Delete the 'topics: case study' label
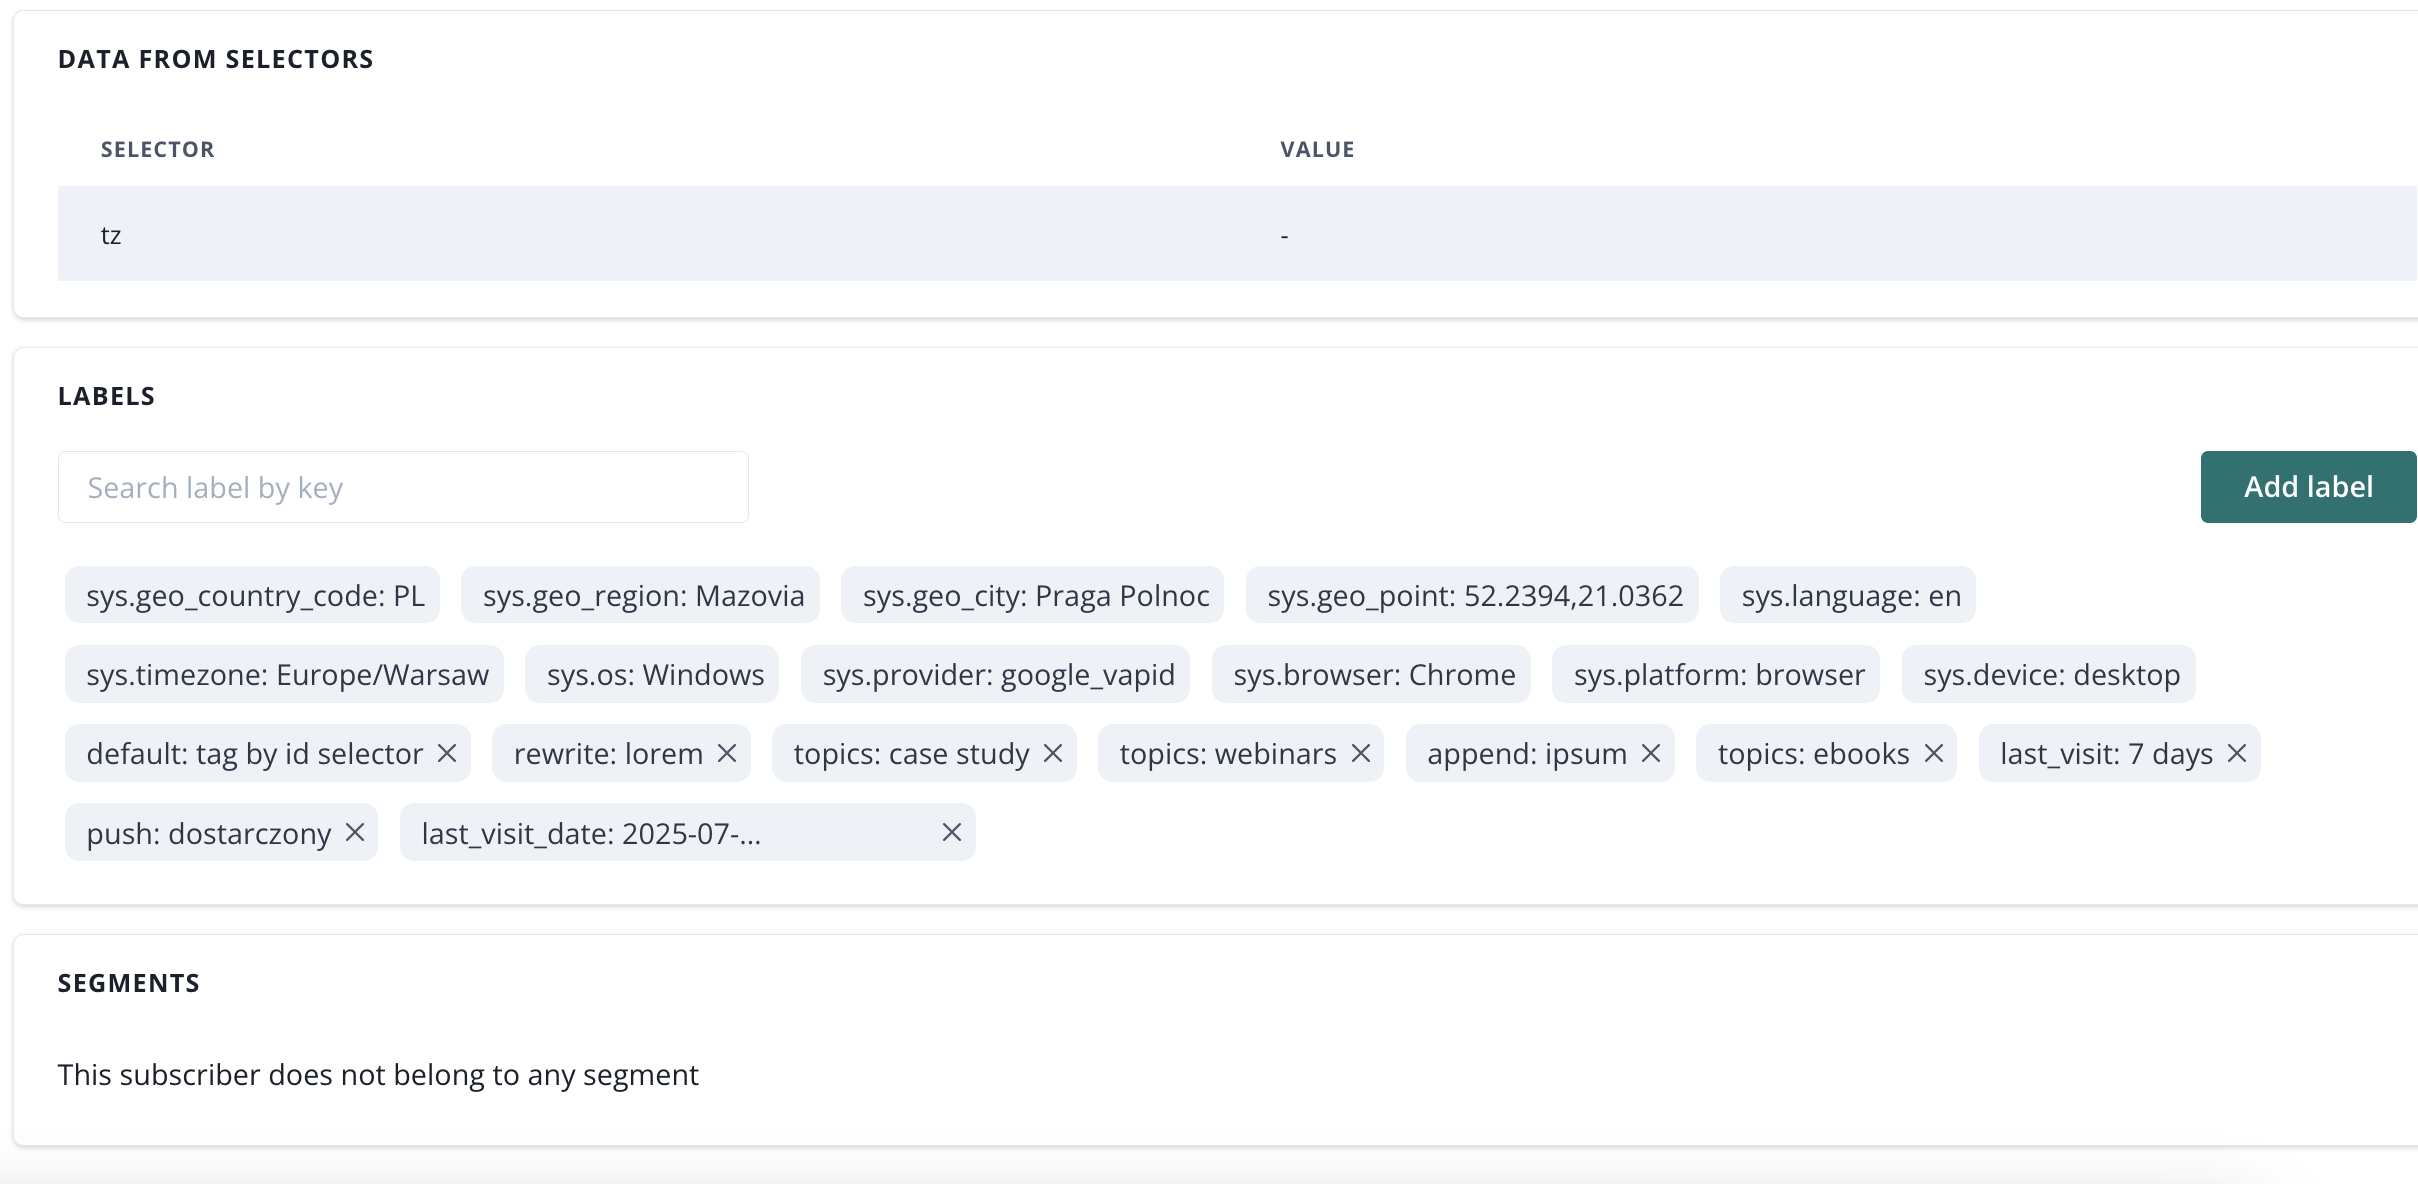The width and height of the screenshot is (2418, 1184). coord(1053,753)
